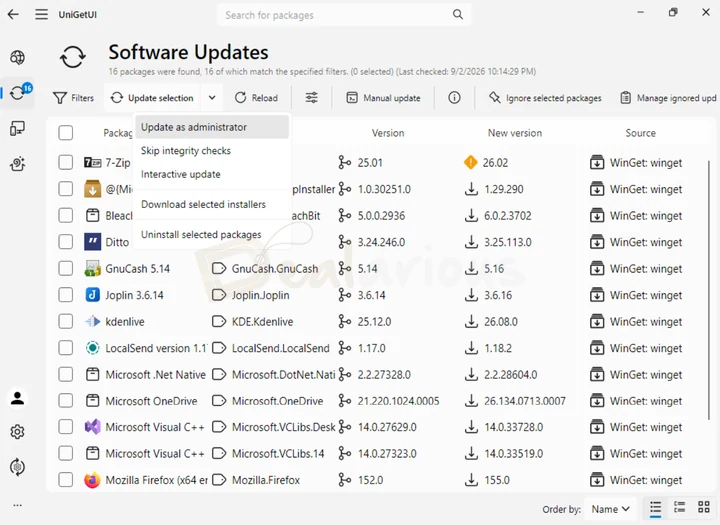The width and height of the screenshot is (720, 525).
Task: Toggle the select-all checkbox in header
Action: [x=66, y=133]
